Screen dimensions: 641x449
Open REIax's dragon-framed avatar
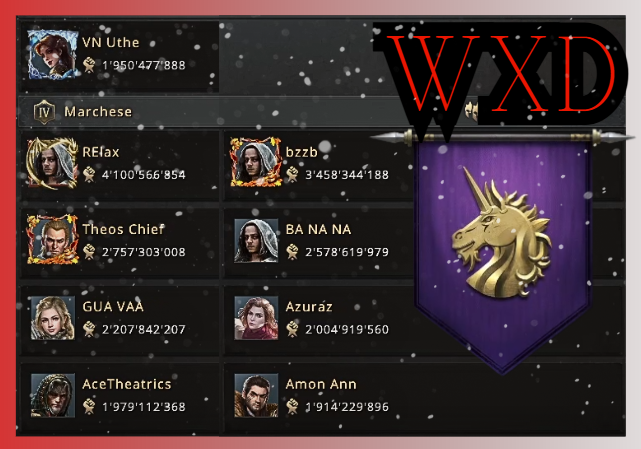[52, 163]
